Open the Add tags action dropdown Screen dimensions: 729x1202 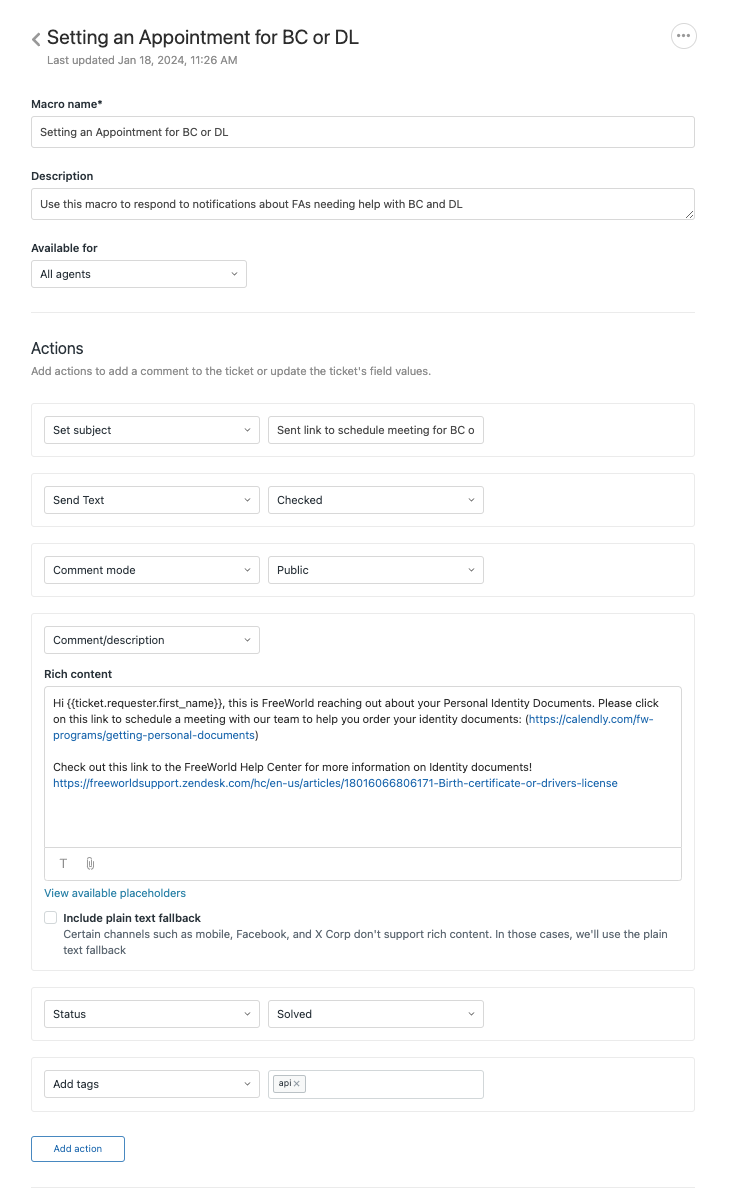(152, 1084)
